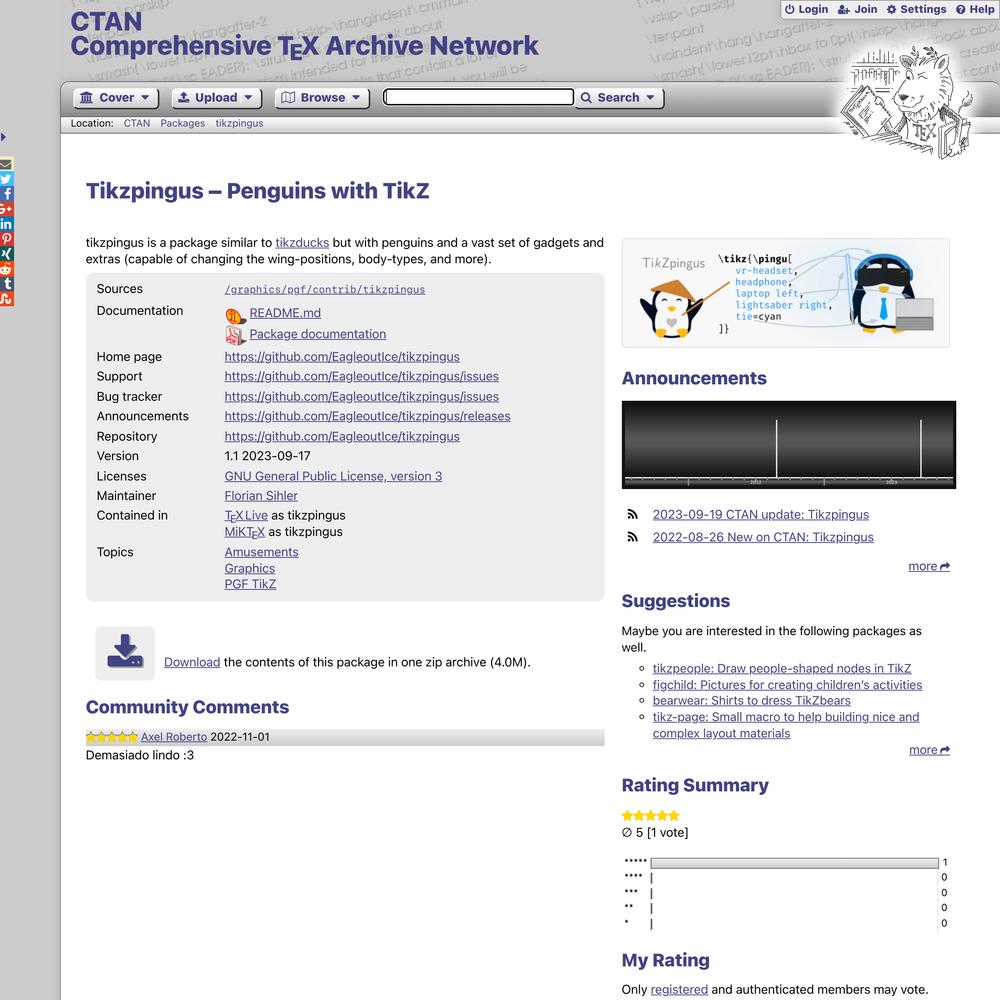Image resolution: width=1000 pixels, height=1000 pixels.
Task: Open the TikZpingus preview image
Action: tap(786, 293)
